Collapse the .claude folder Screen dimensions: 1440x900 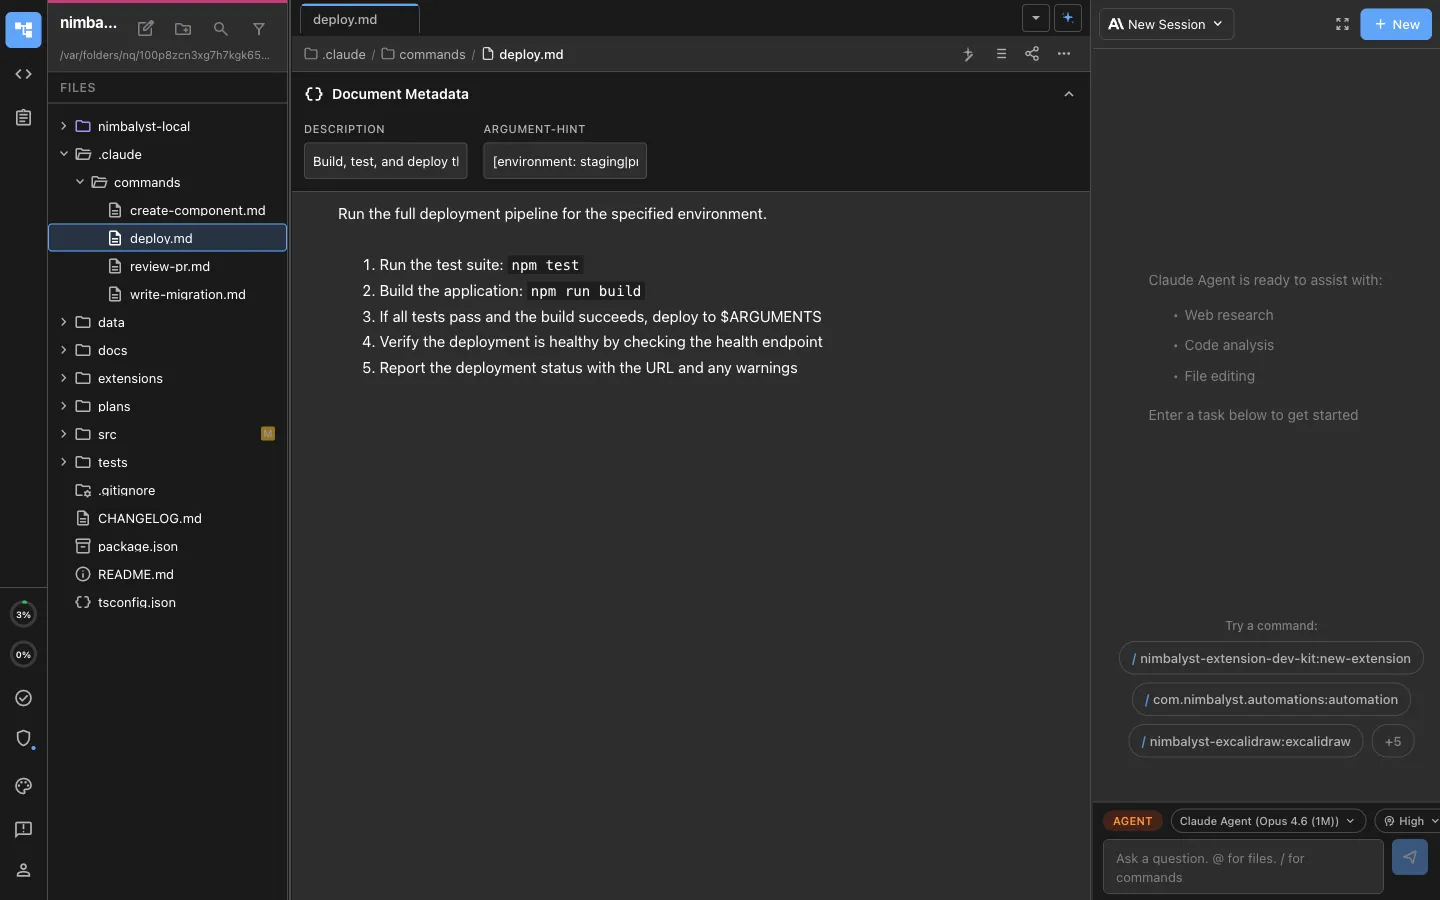[64, 154]
